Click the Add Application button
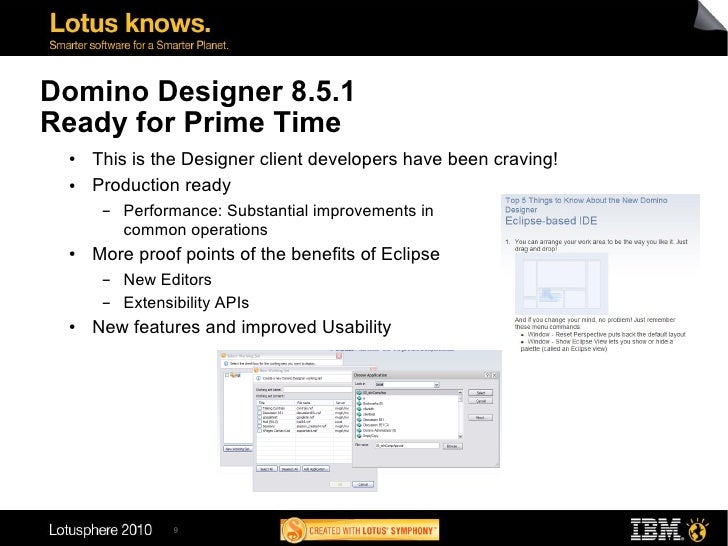The image size is (728, 546). 316,469
